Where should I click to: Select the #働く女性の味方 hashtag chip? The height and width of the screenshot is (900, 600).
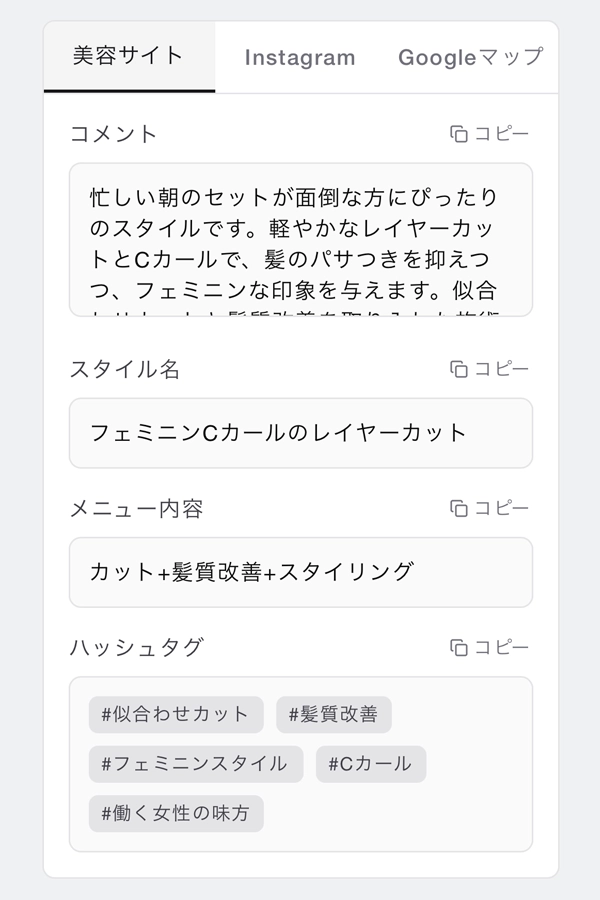coord(176,814)
